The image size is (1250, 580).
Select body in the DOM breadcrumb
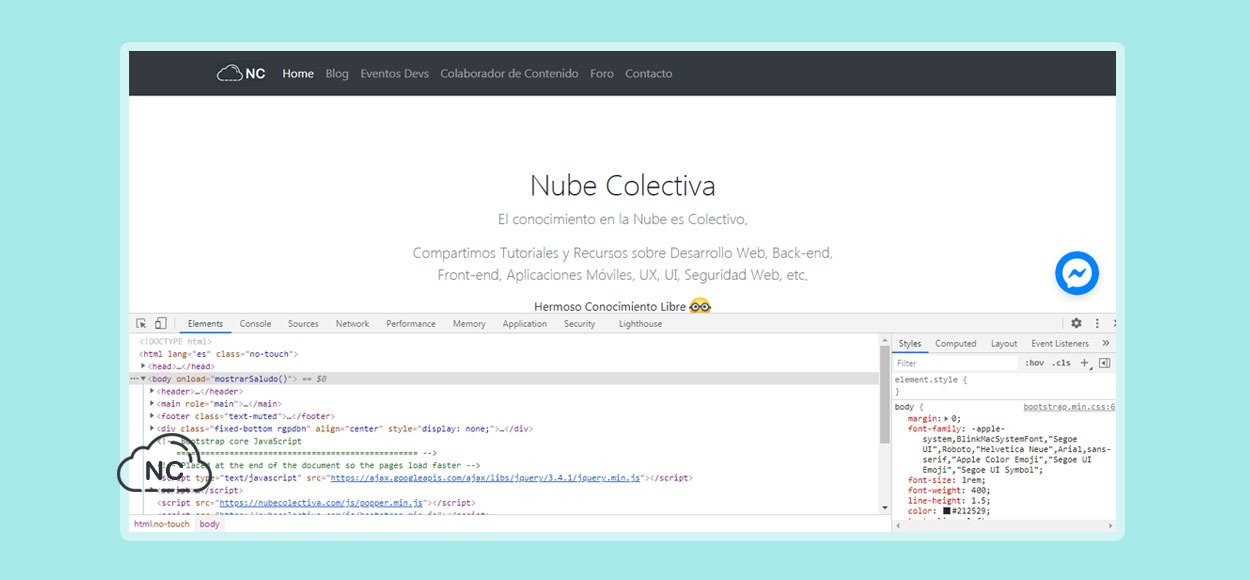pos(209,524)
